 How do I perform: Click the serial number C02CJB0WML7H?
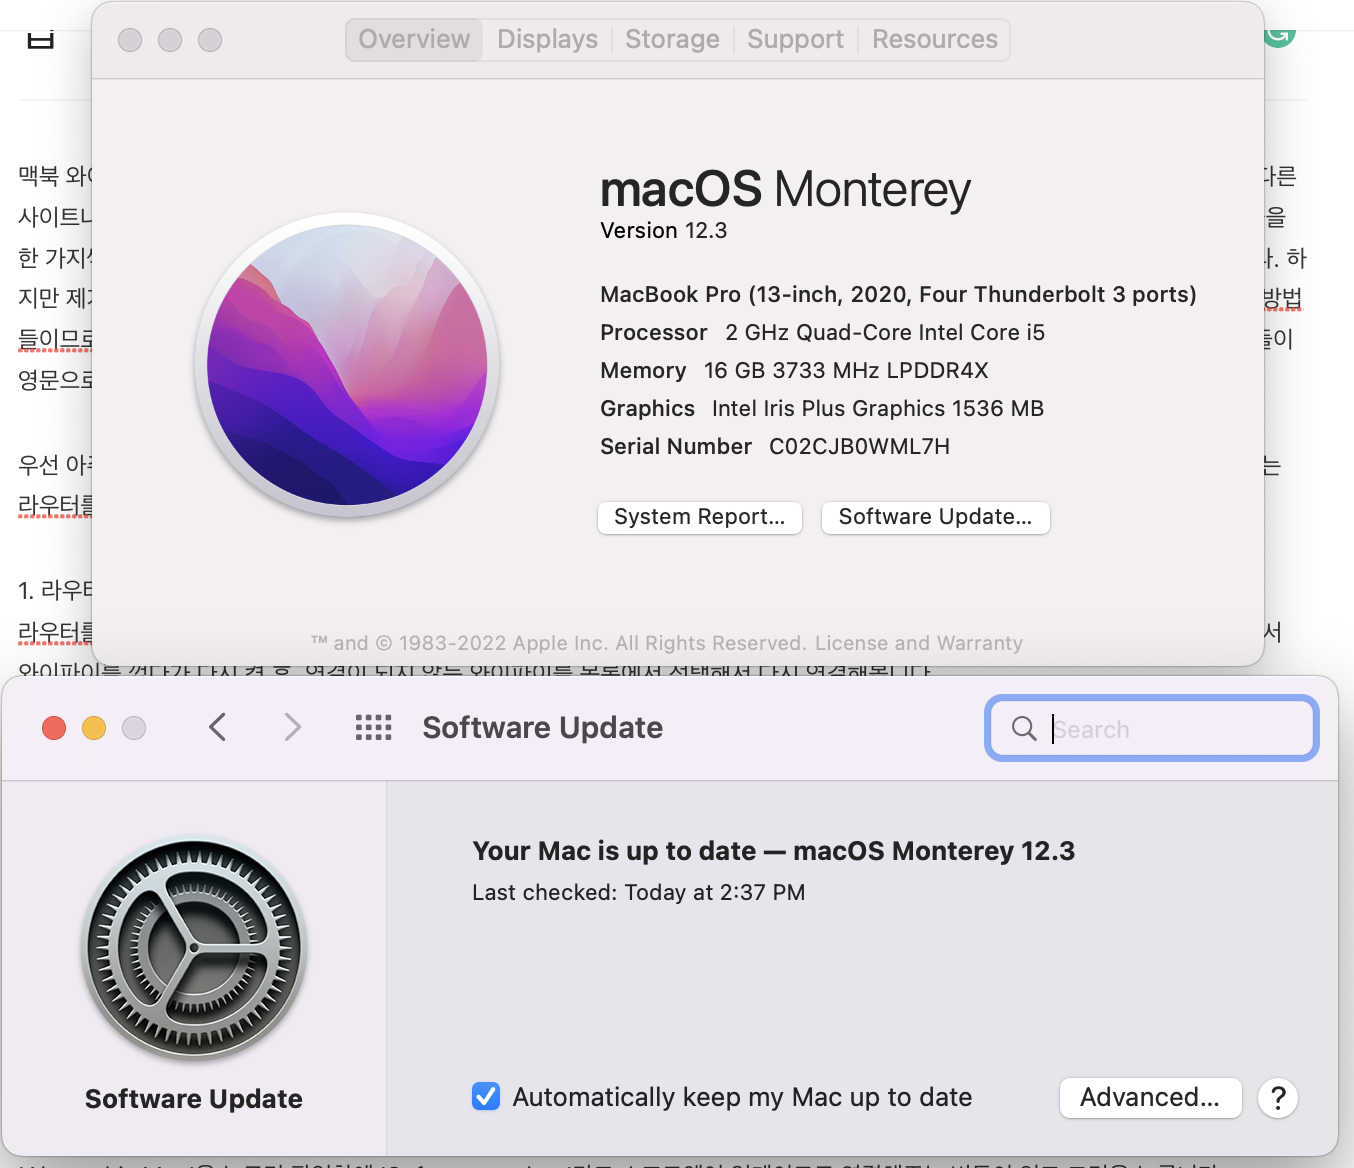(x=859, y=447)
